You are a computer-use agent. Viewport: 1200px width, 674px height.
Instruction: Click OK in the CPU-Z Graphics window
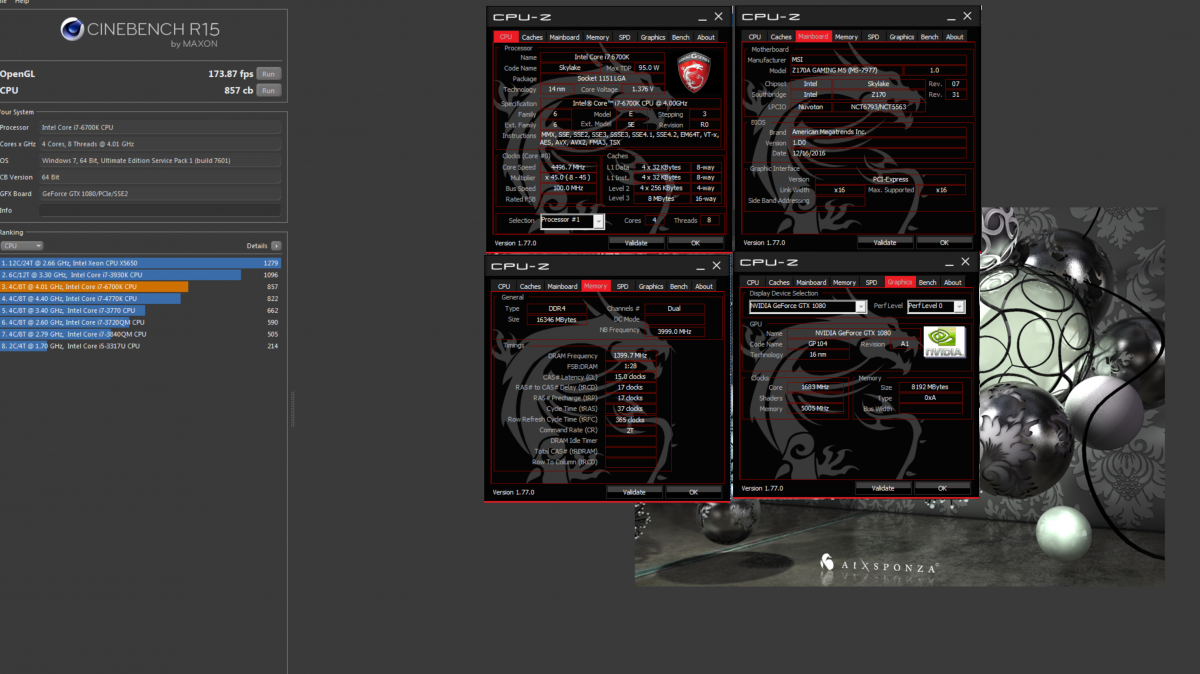tap(942, 488)
